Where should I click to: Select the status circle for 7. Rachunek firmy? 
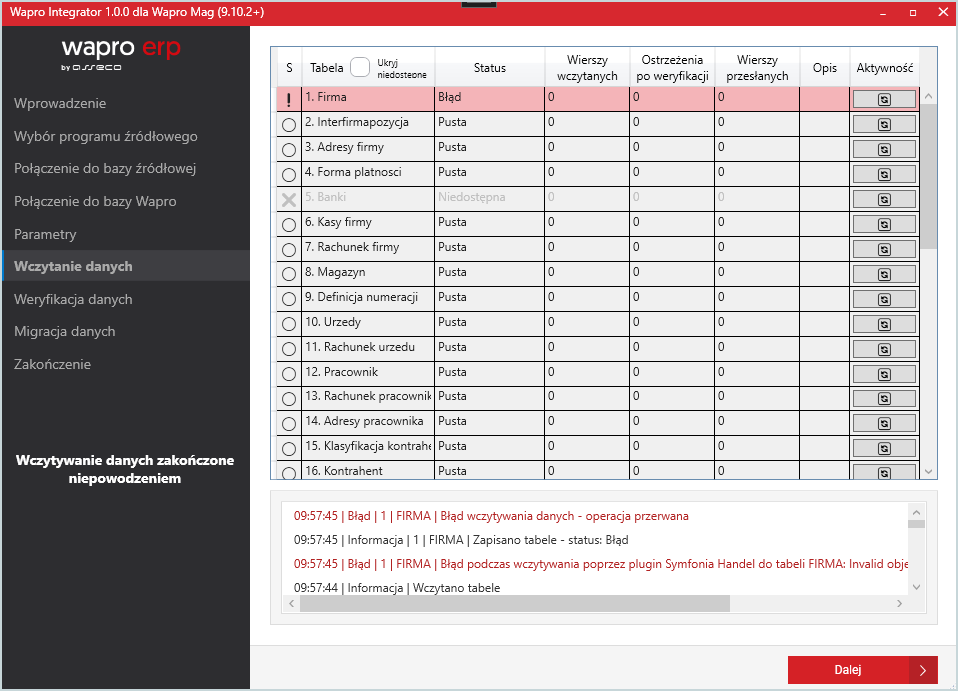(x=288, y=248)
